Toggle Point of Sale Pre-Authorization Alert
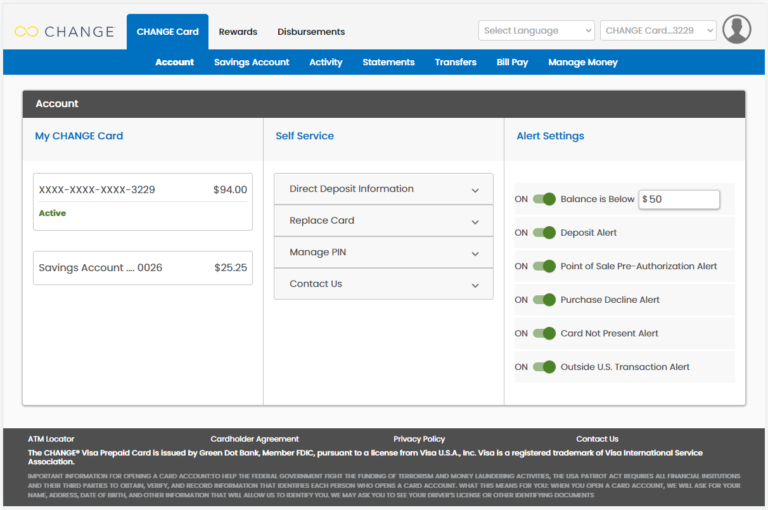The height and width of the screenshot is (510, 768). pos(544,266)
